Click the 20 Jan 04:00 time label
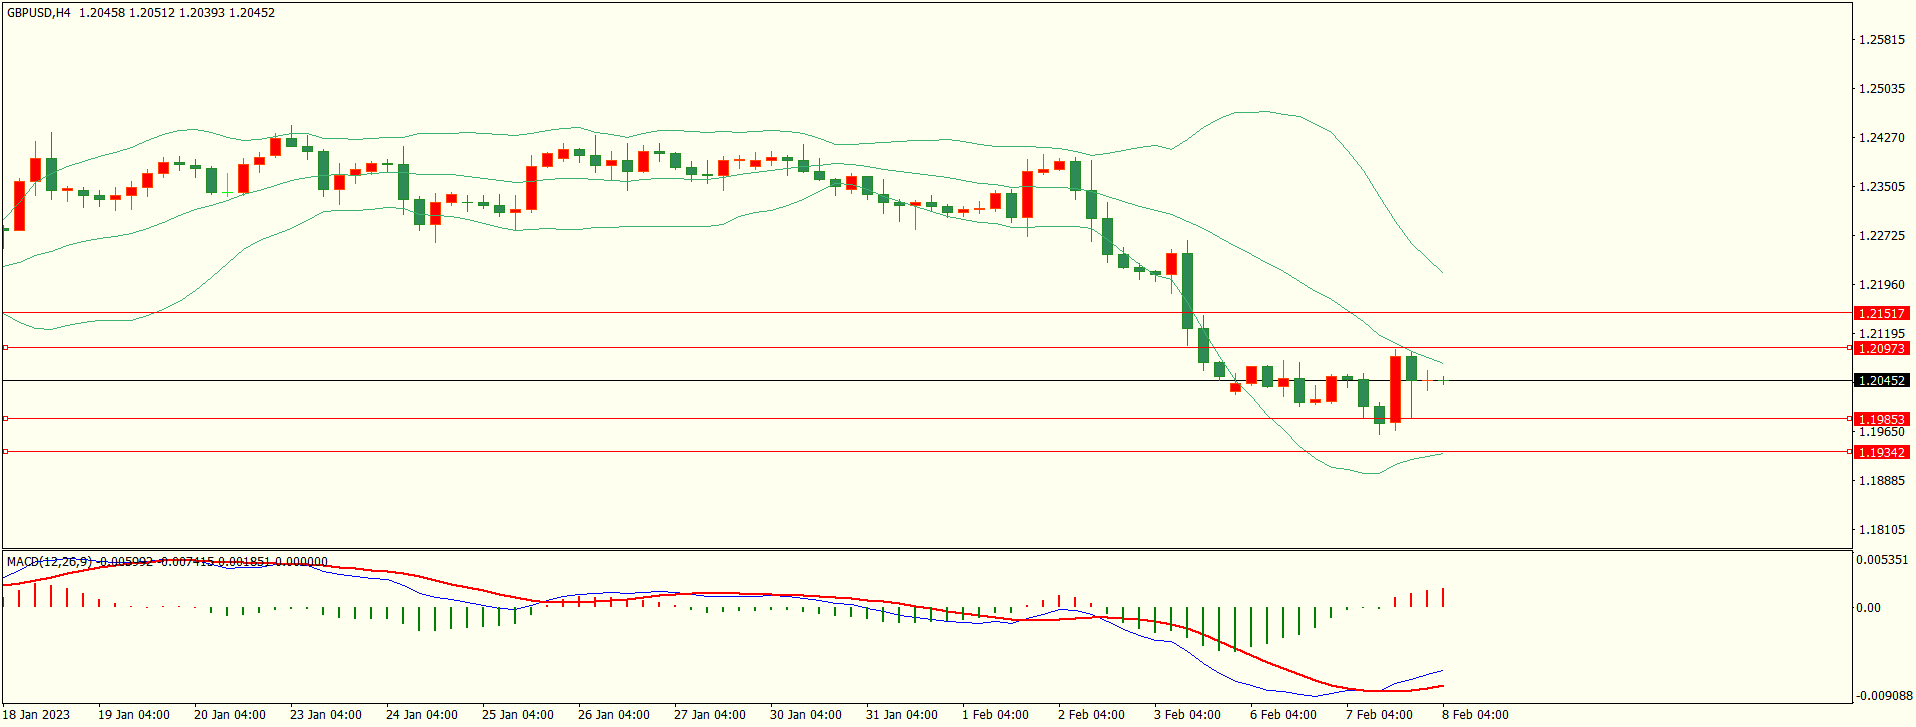 pyautogui.click(x=229, y=714)
